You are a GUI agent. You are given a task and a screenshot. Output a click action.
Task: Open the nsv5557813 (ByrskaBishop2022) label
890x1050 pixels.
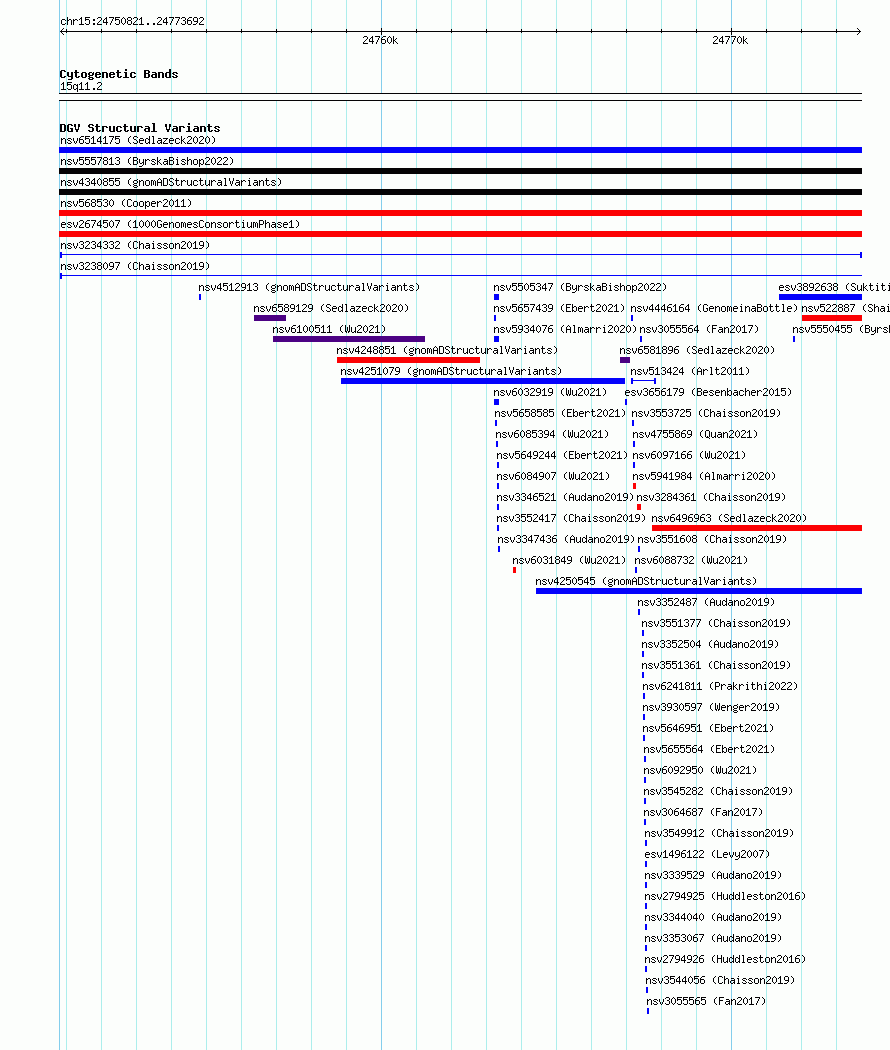tap(147, 161)
